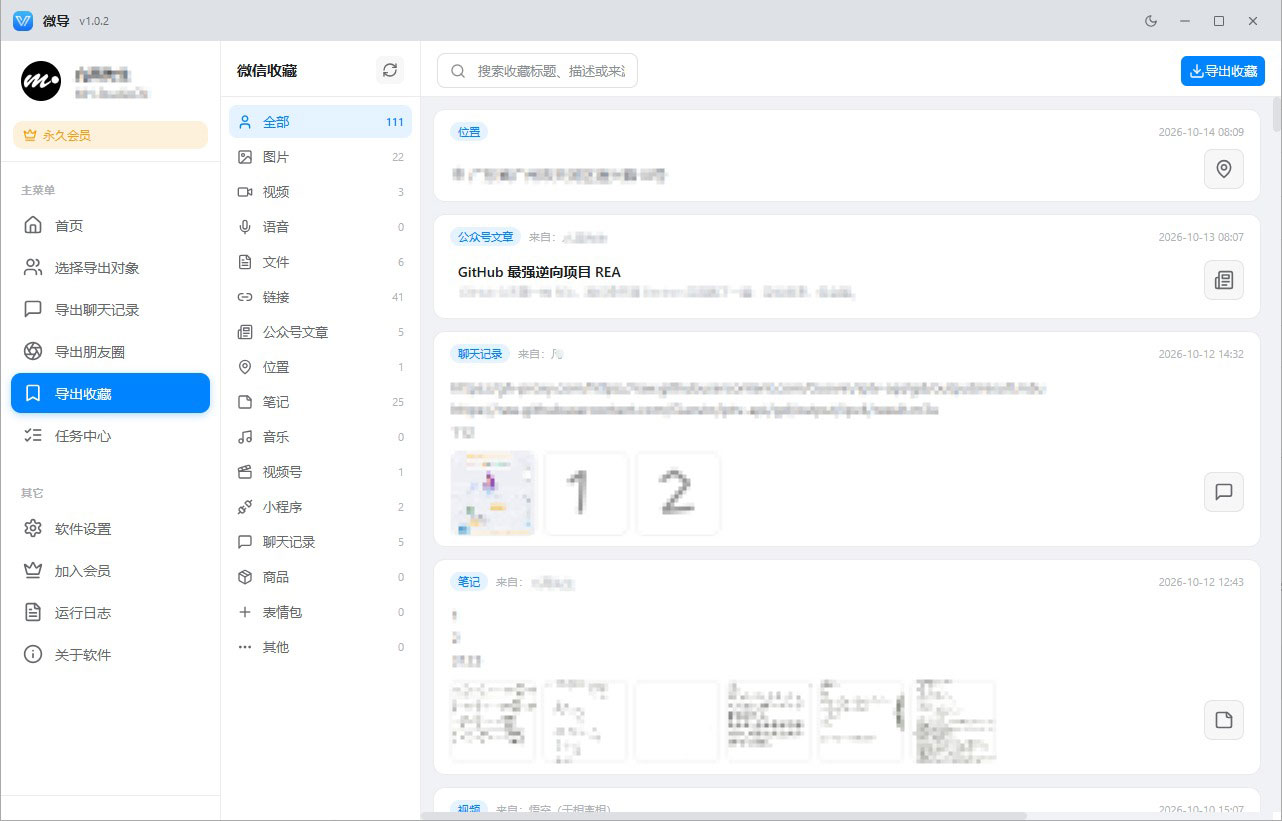This screenshot has height=821, width=1282.
Task: Choose 聊天记录 category in list
Action: (320, 542)
